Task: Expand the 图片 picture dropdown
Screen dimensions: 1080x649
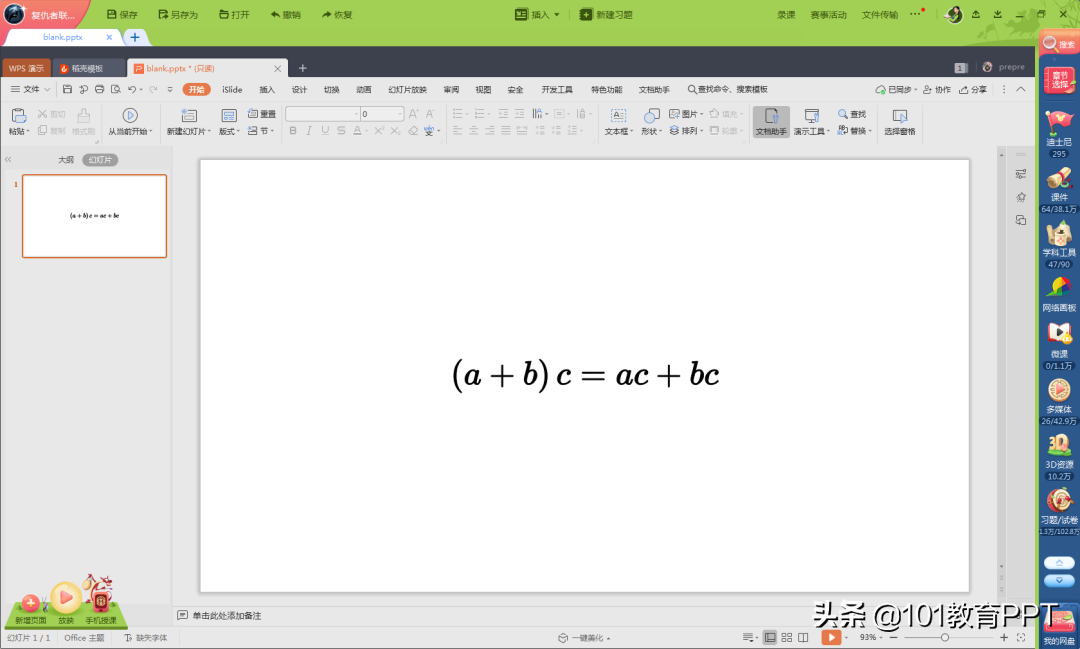Action: pyautogui.click(x=701, y=114)
